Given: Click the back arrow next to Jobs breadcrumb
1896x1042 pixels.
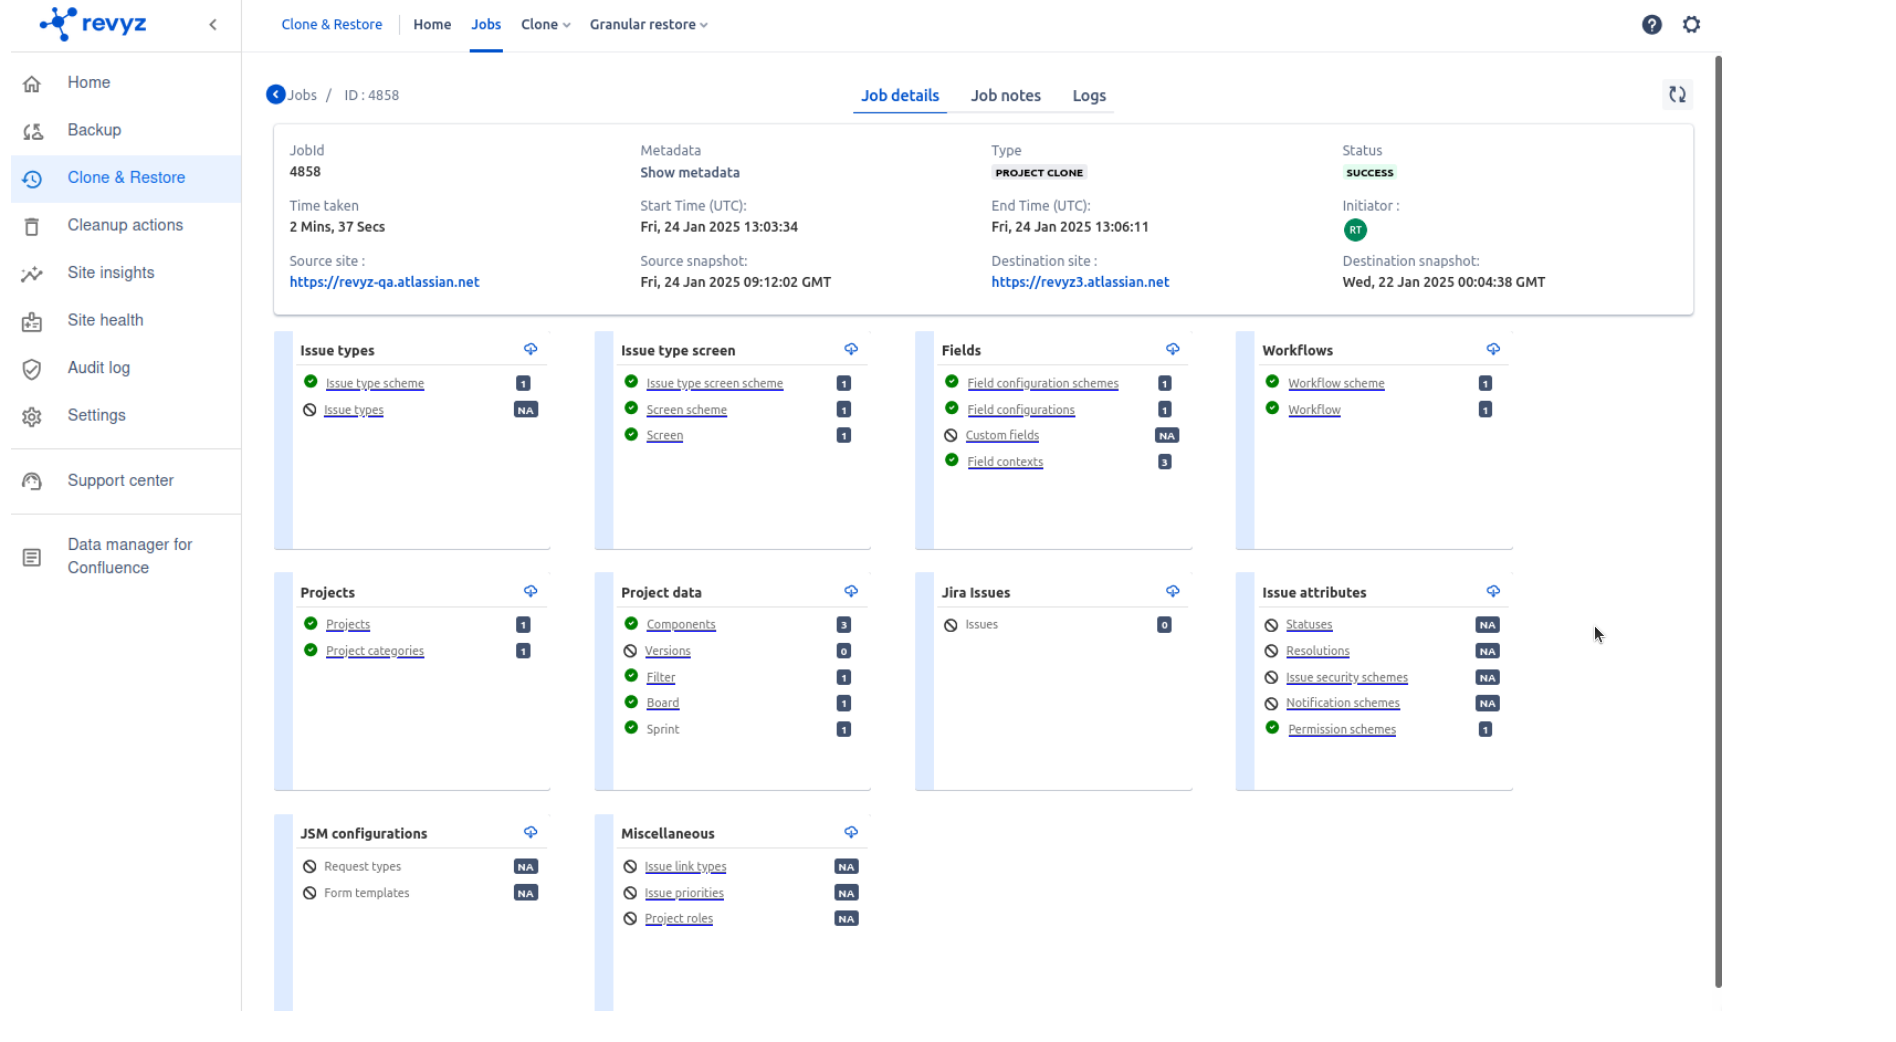Looking at the screenshot, I should tap(275, 95).
